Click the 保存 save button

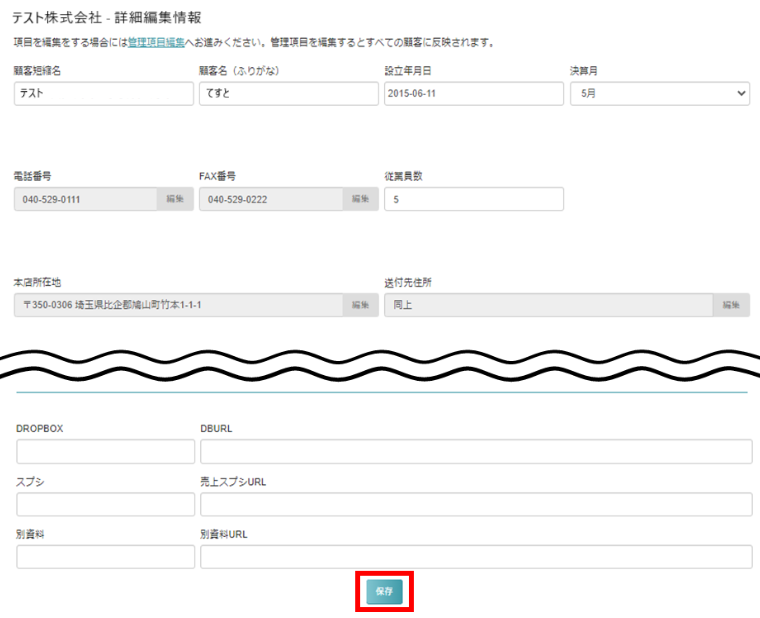384,592
